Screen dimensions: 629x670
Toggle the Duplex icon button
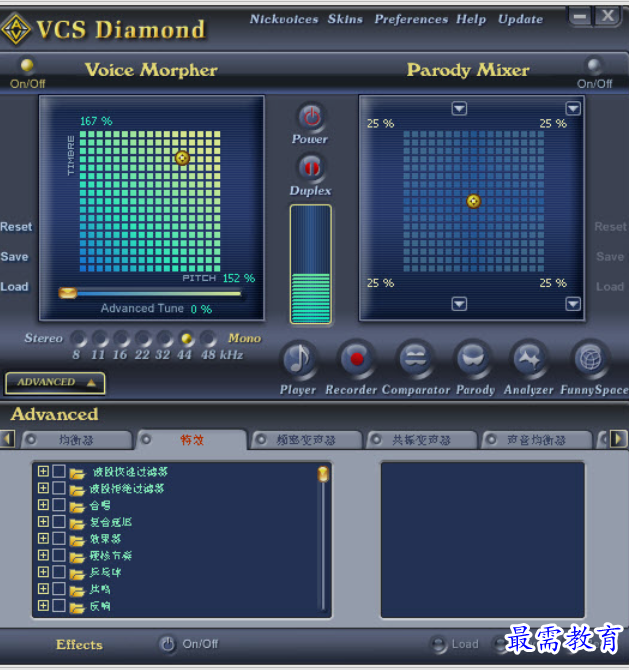pyautogui.click(x=312, y=167)
